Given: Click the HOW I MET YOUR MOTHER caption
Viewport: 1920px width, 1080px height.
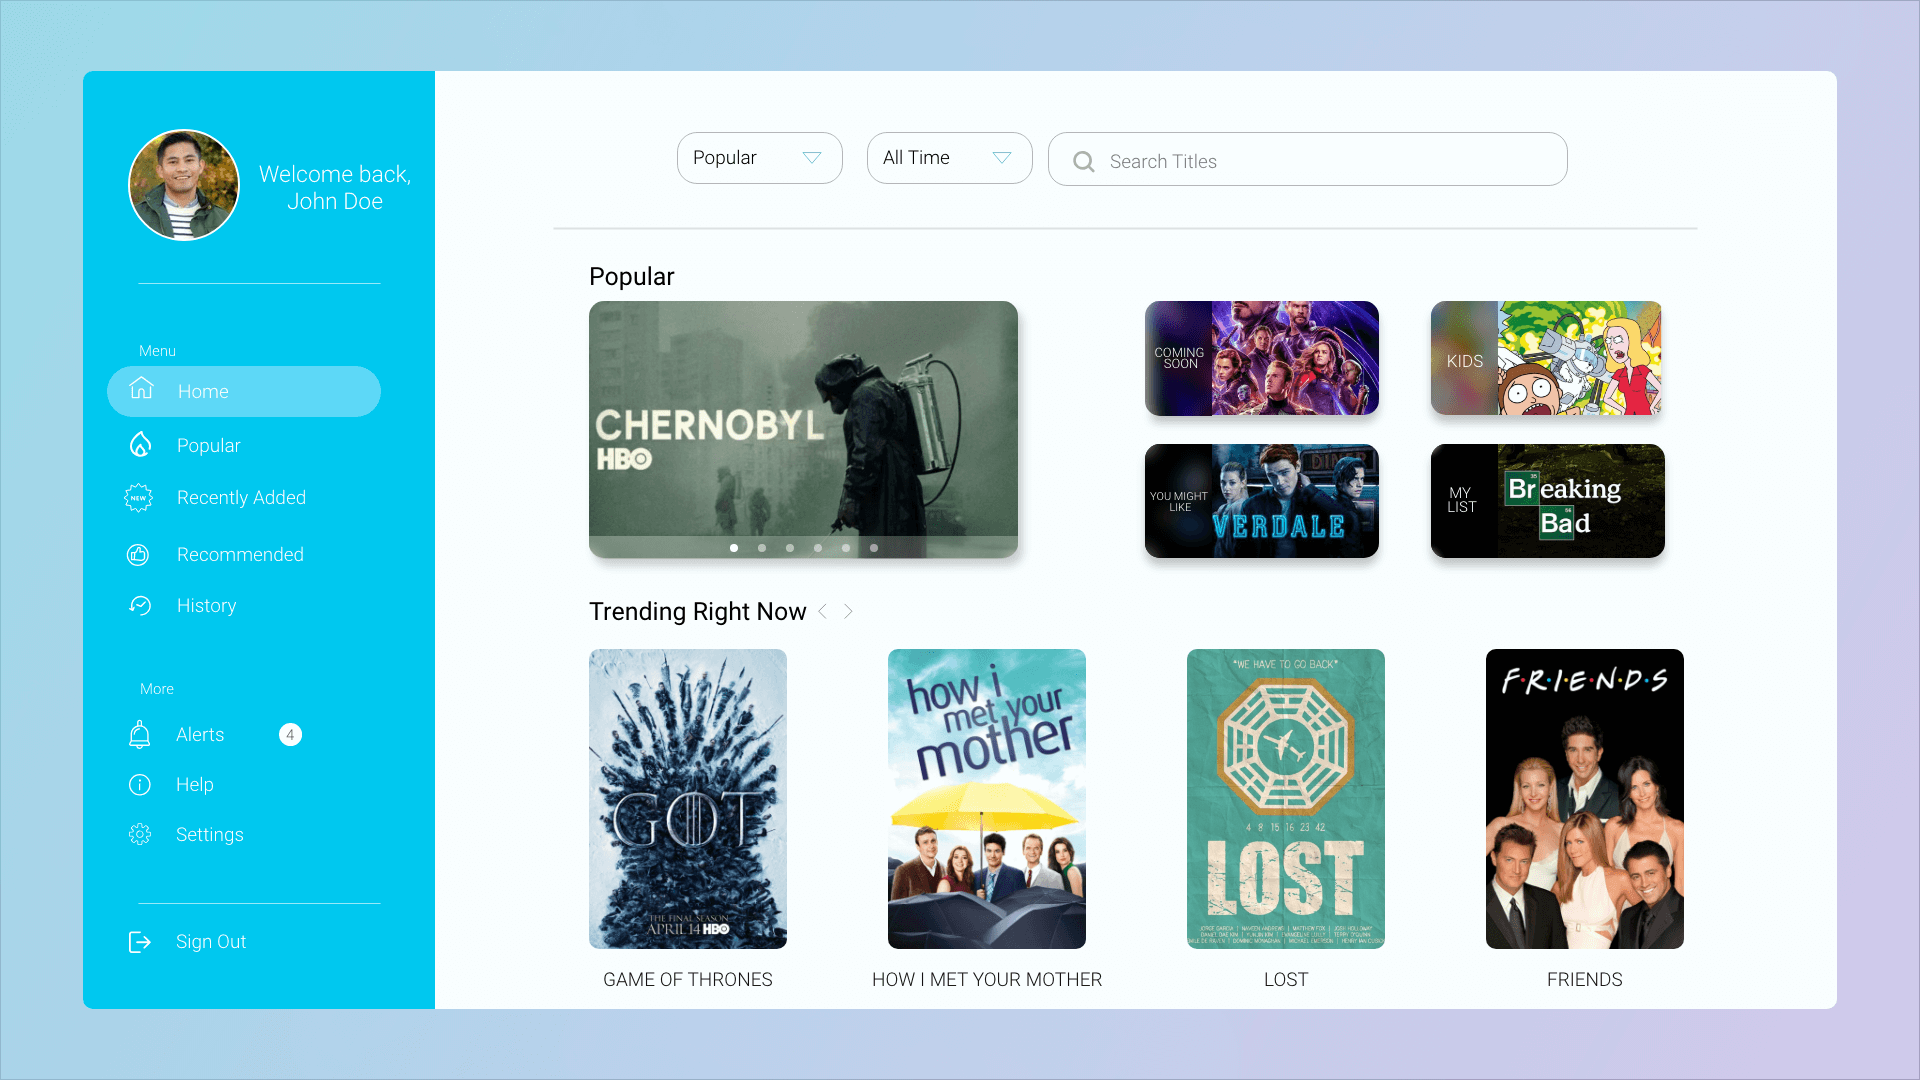Looking at the screenshot, I should (x=987, y=980).
